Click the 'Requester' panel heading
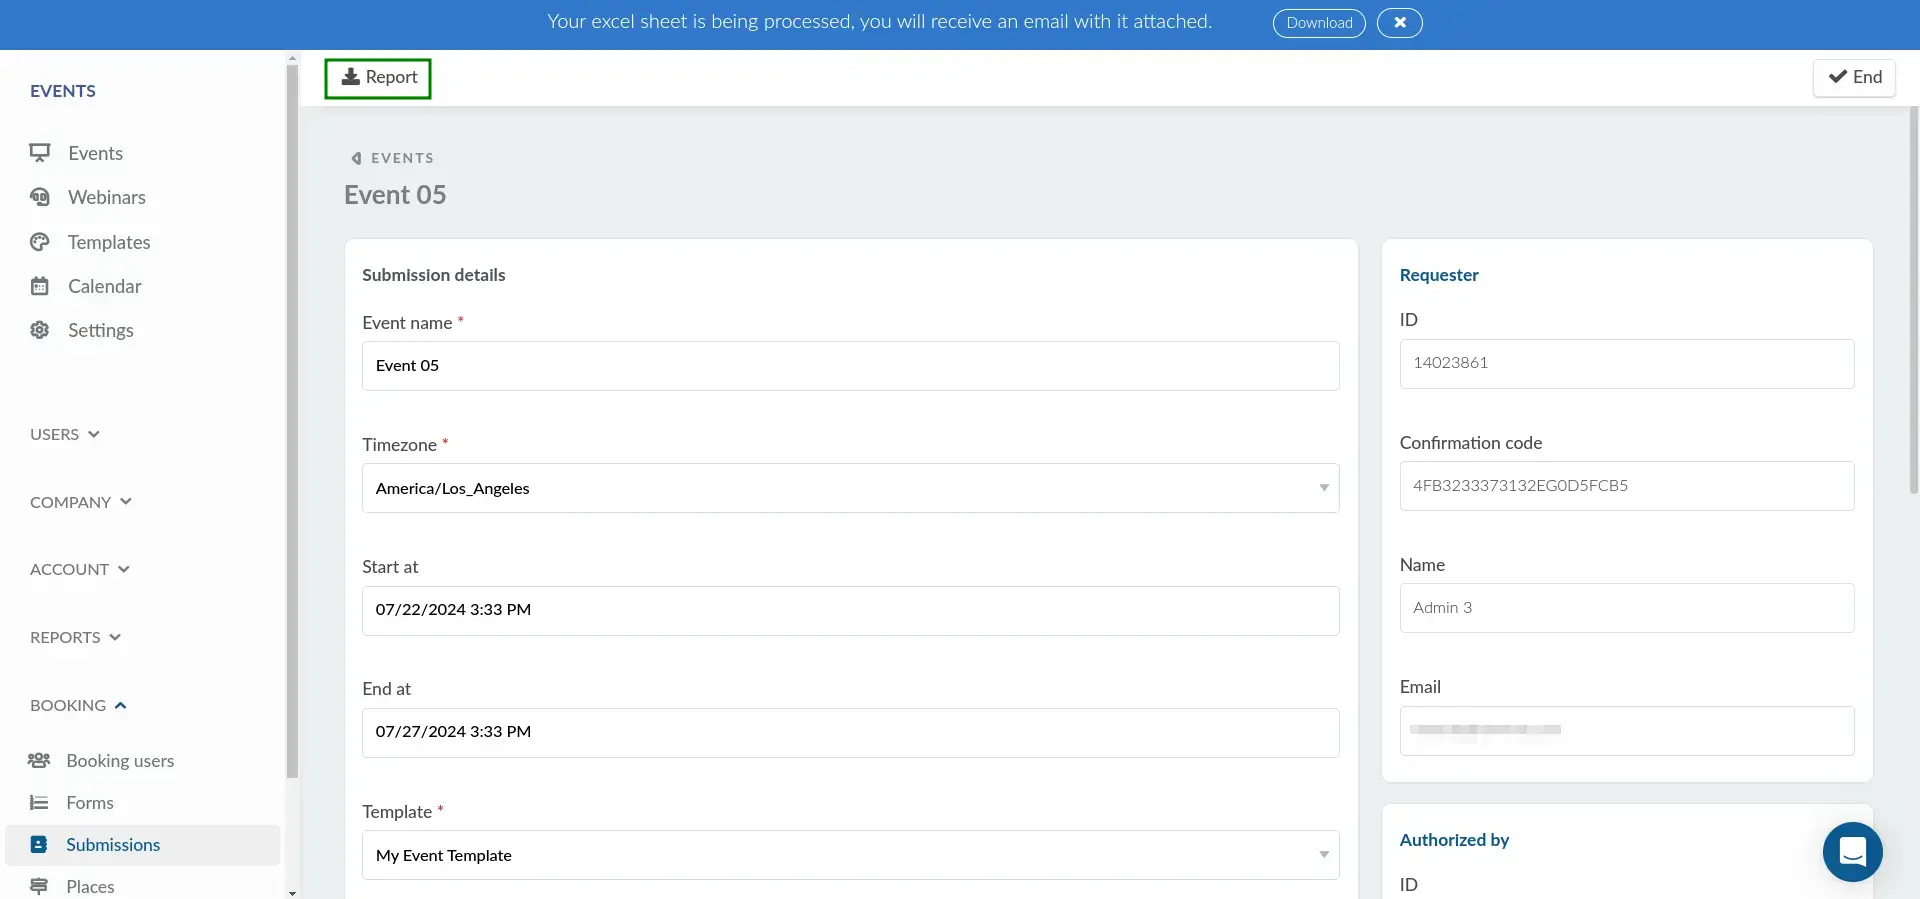 pos(1439,275)
